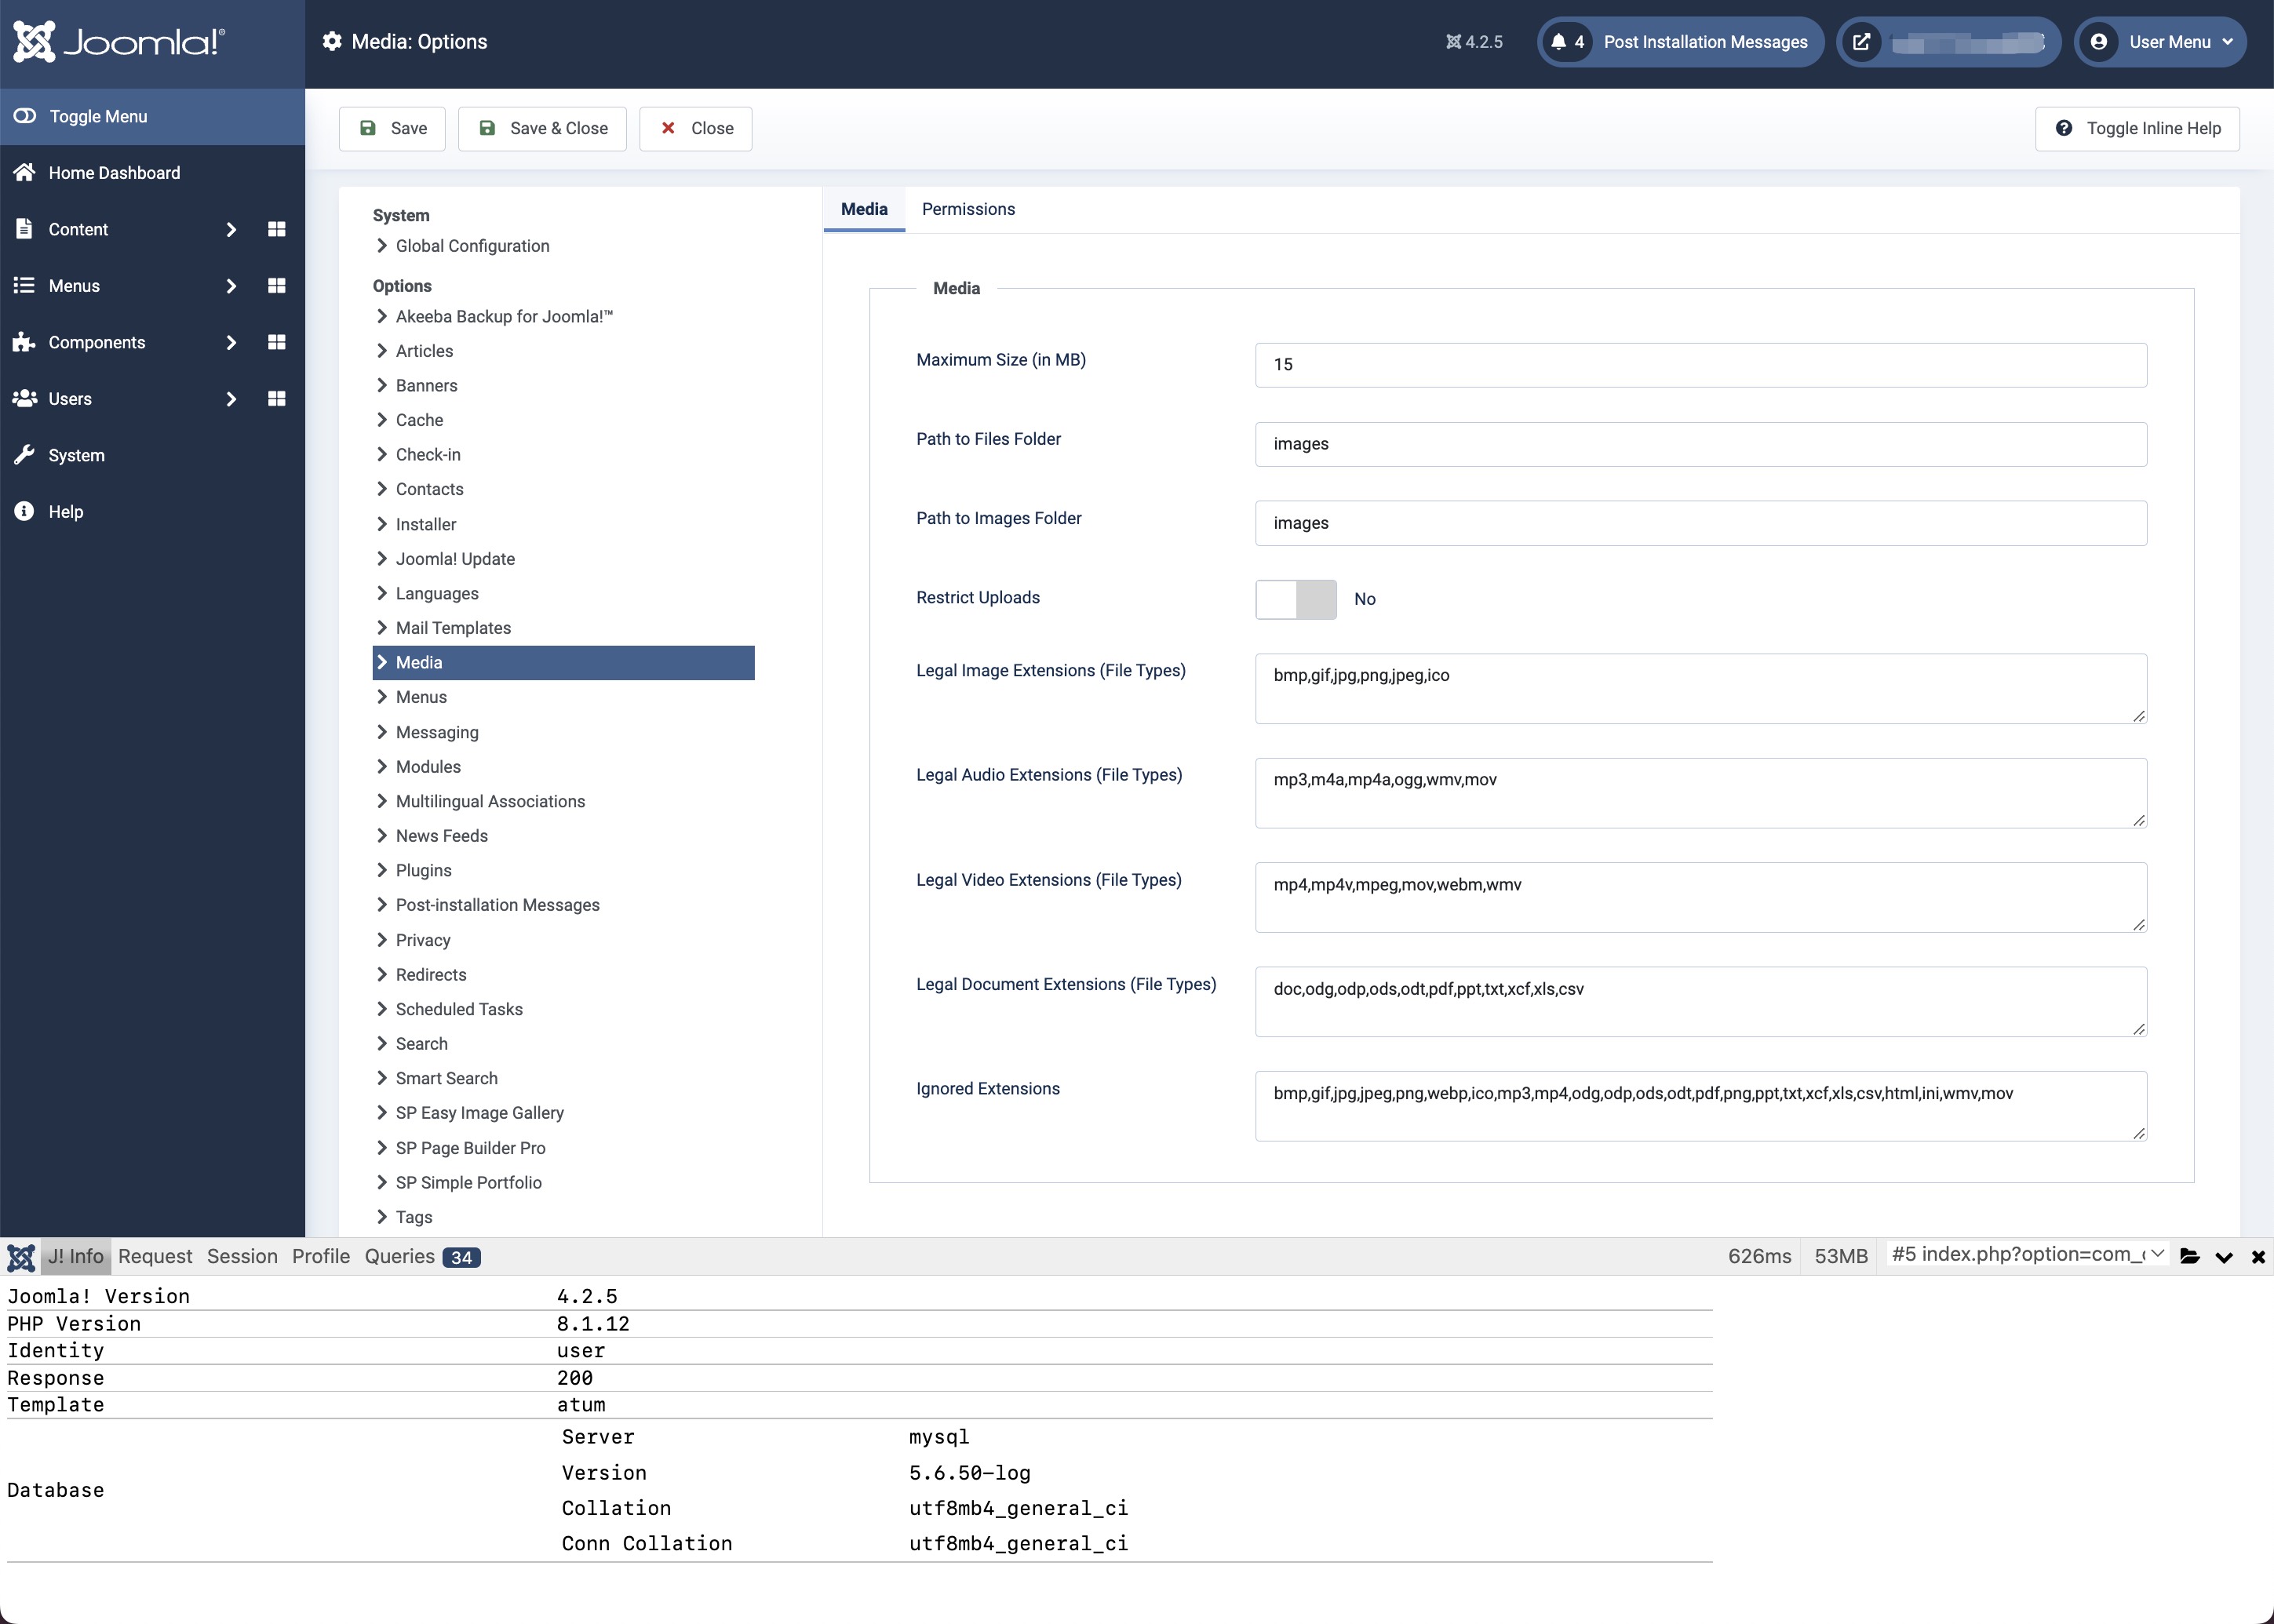Switch to the Permissions tab
The height and width of the screenshot is (1624, 2274).
click(968, 209)
